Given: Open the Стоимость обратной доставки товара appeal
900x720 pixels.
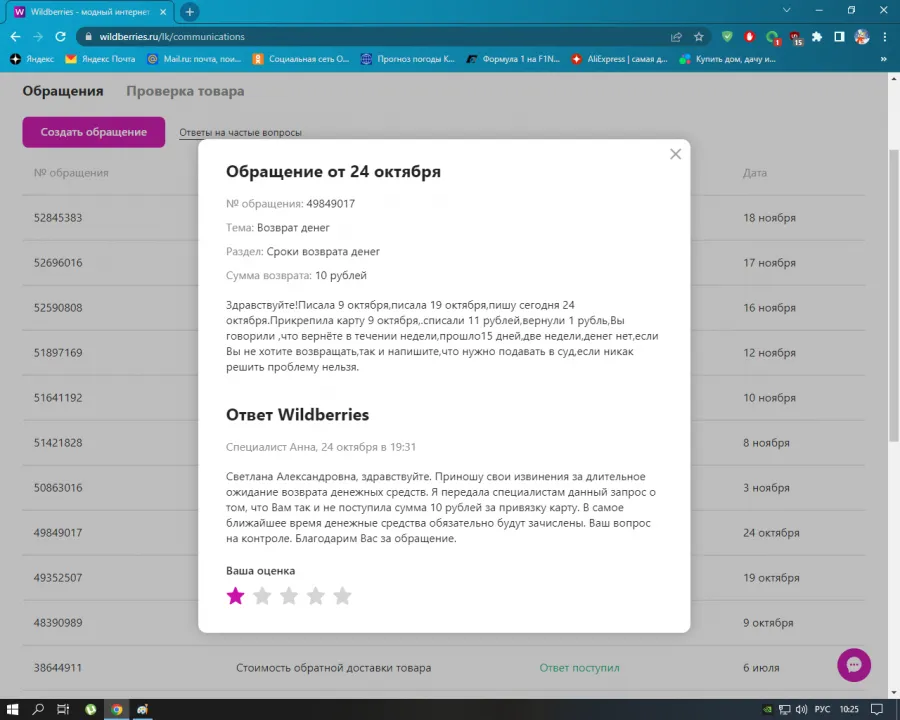Looking at the screenshot, I should point(333,668).
